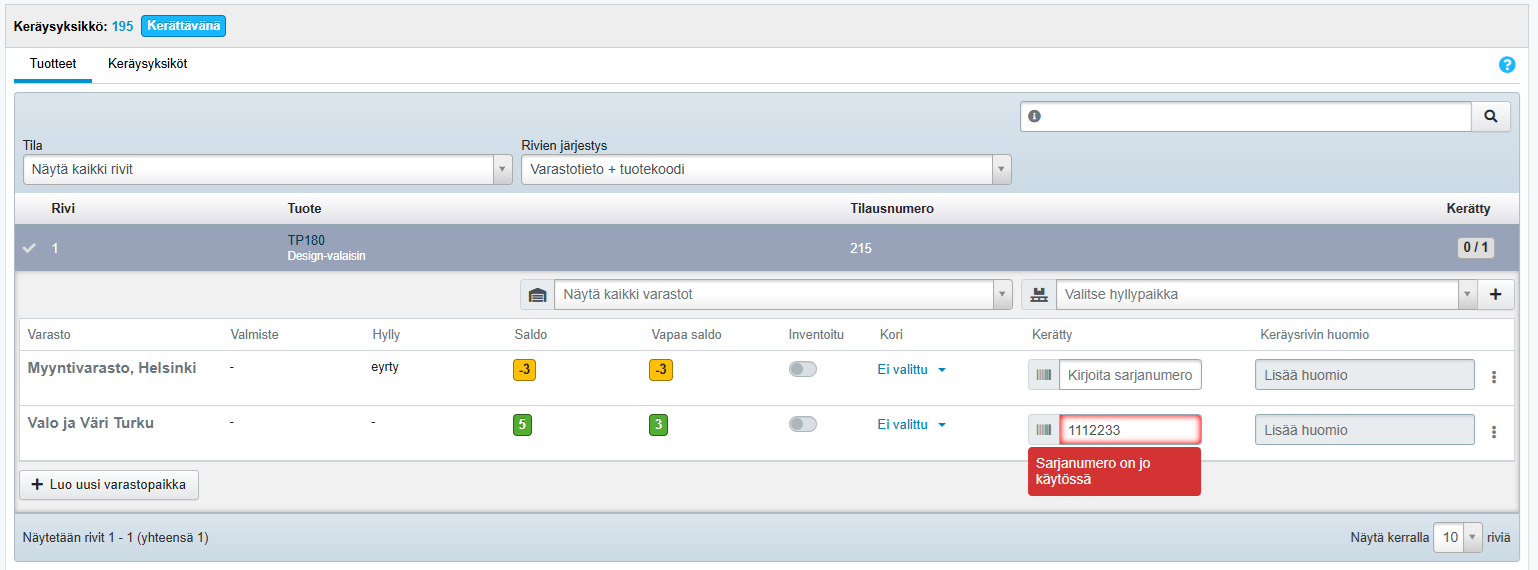Open the rows-per-page selector showing 10
This screenshot has width=1538, height=570.
click(x=1458, y=538)
